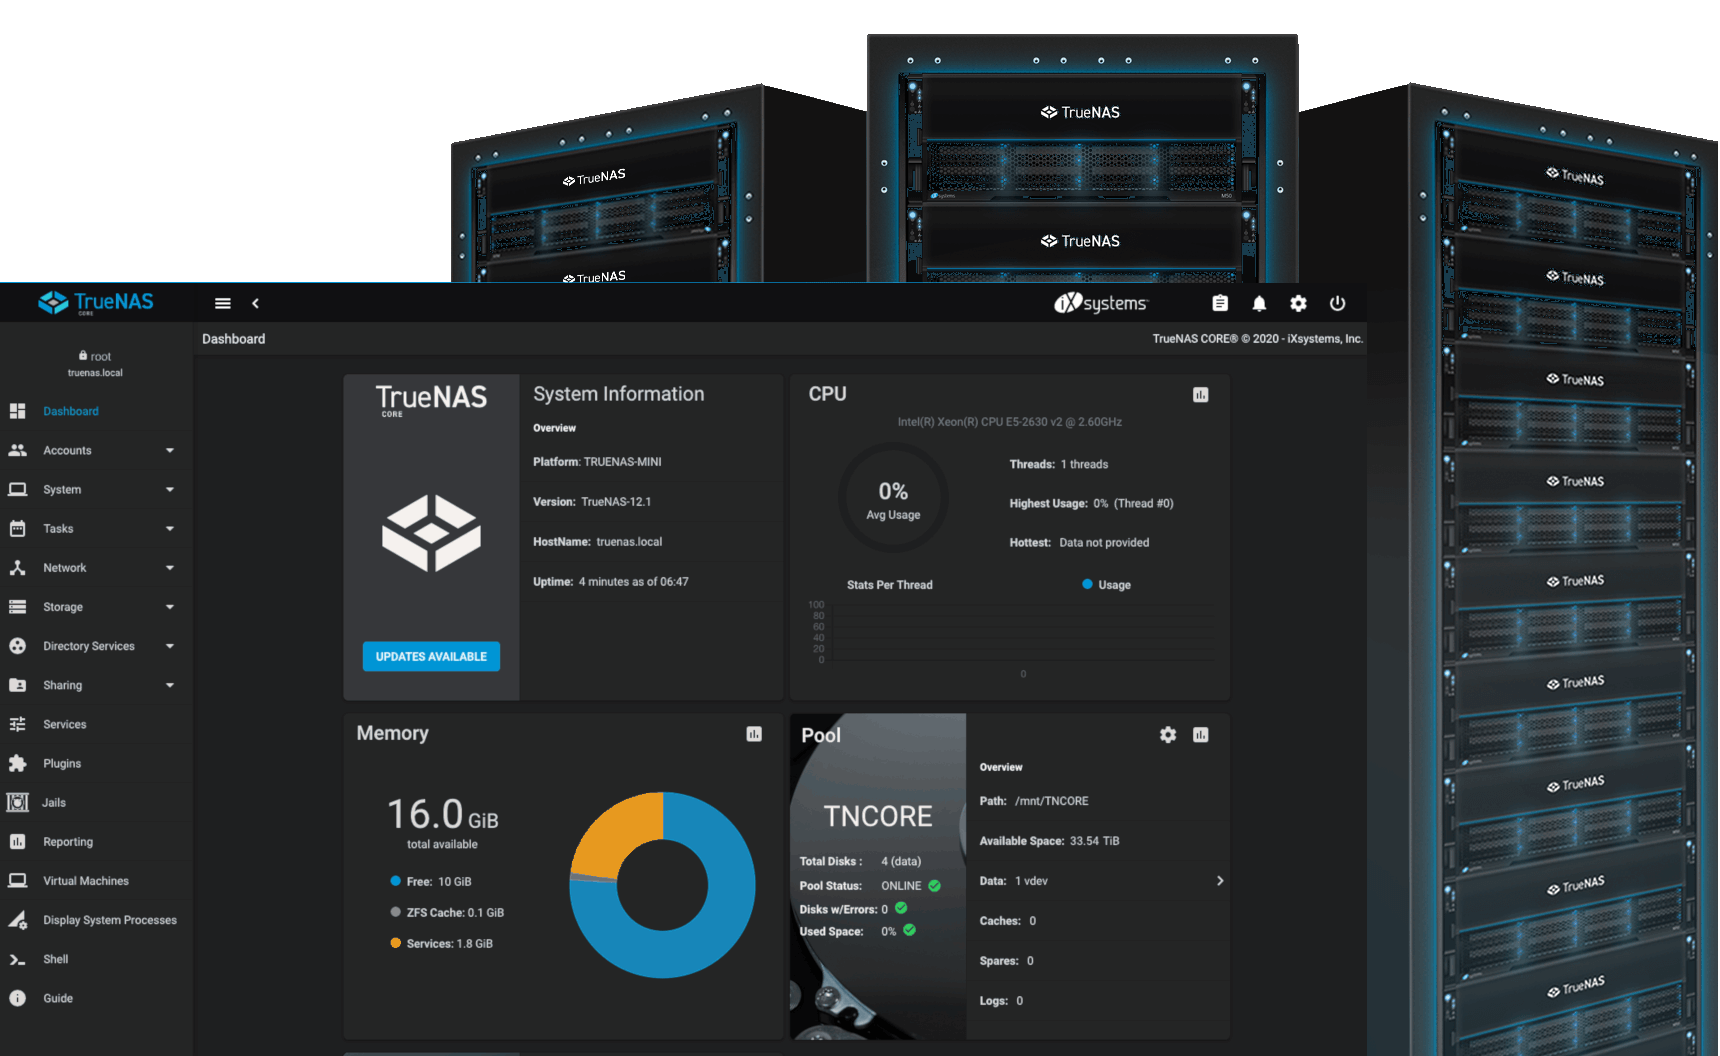Click Platform: TRUENAS-MINI text
The height and width of the screenshot is (1056, 1720).
pos(597,462)
